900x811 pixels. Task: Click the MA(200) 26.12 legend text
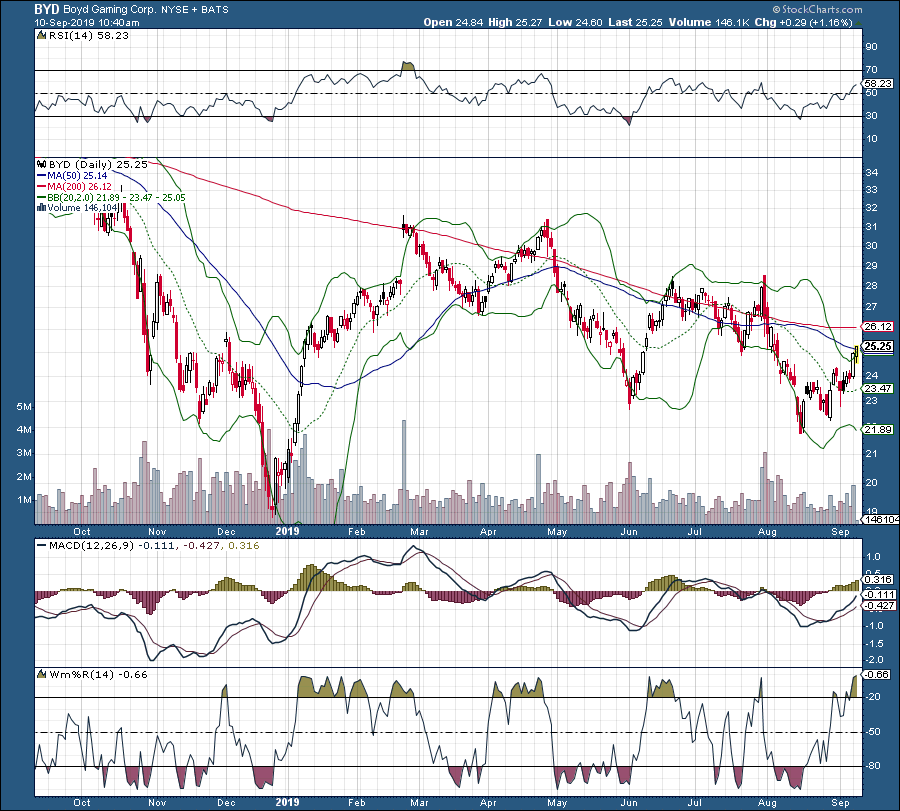80,187
